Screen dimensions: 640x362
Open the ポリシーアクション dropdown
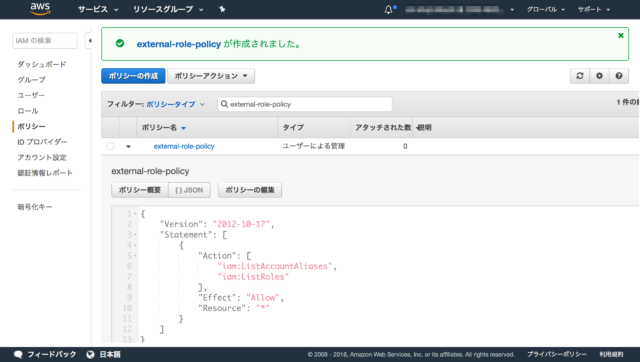pyautogui.click(x=211, y=76)
